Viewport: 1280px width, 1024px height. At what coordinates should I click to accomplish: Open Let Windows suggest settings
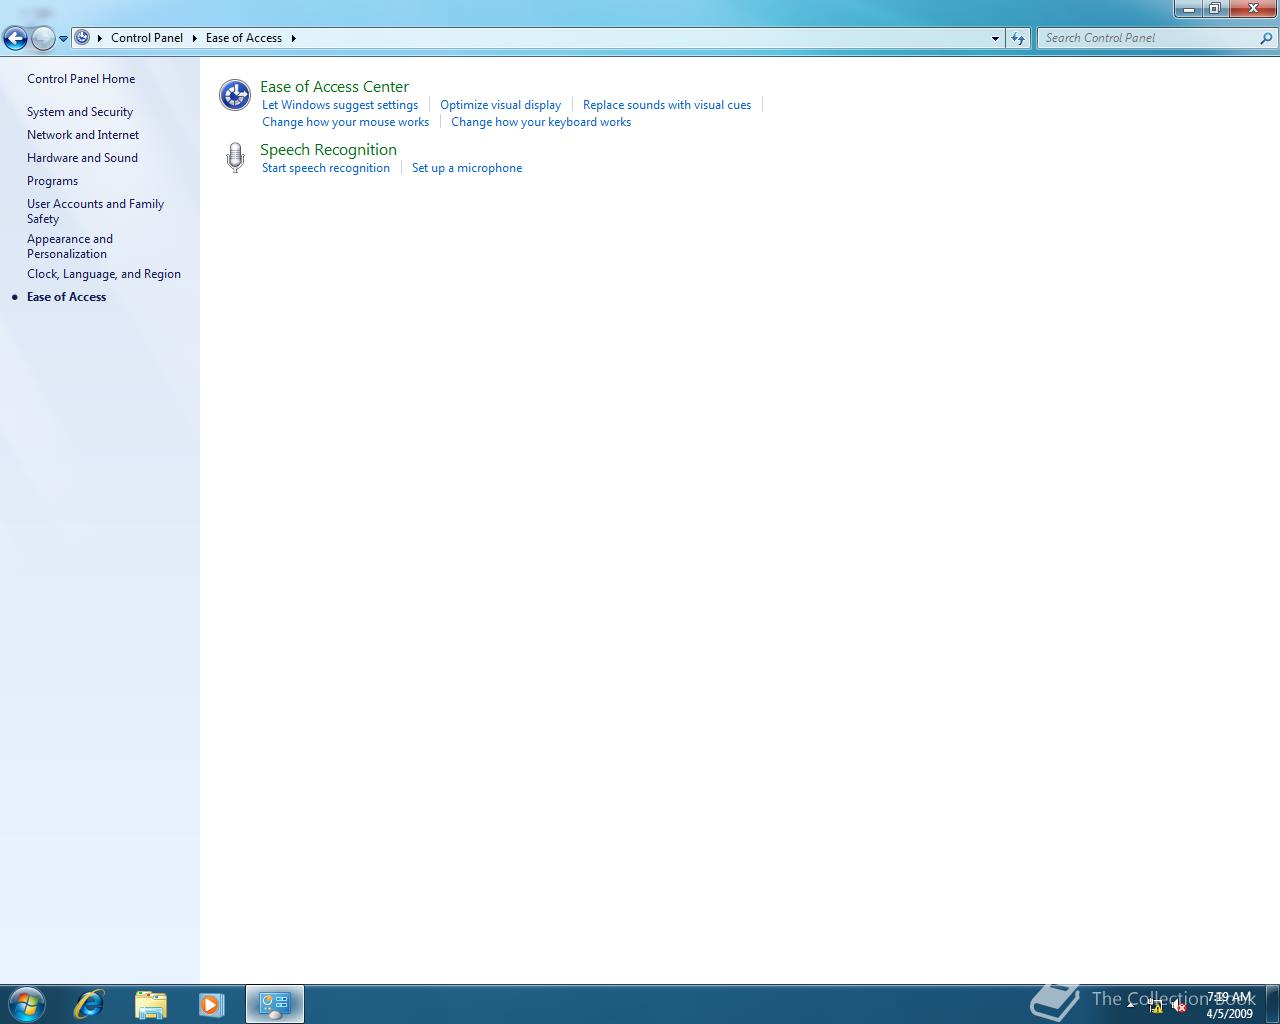[340, 105]
